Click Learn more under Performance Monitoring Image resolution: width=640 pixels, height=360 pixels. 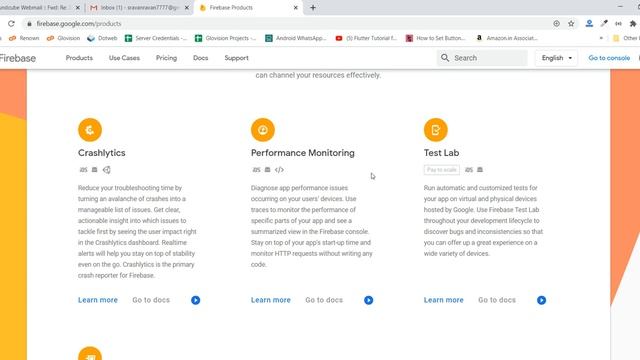[x=271, y=300]
